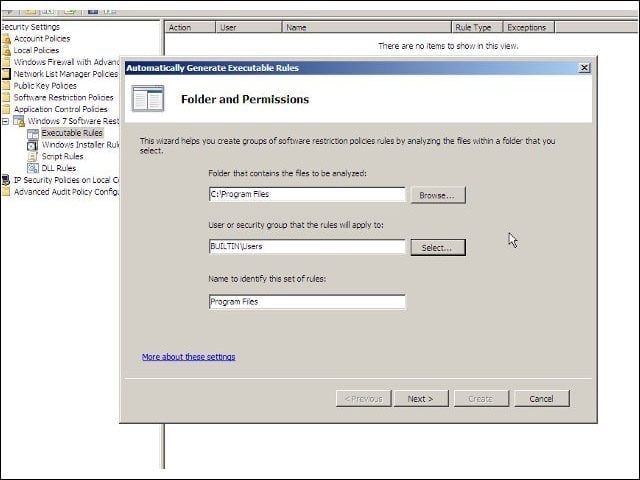
Task: Click the Advanced Audit Policy folder icon
Action: point(6,192)
